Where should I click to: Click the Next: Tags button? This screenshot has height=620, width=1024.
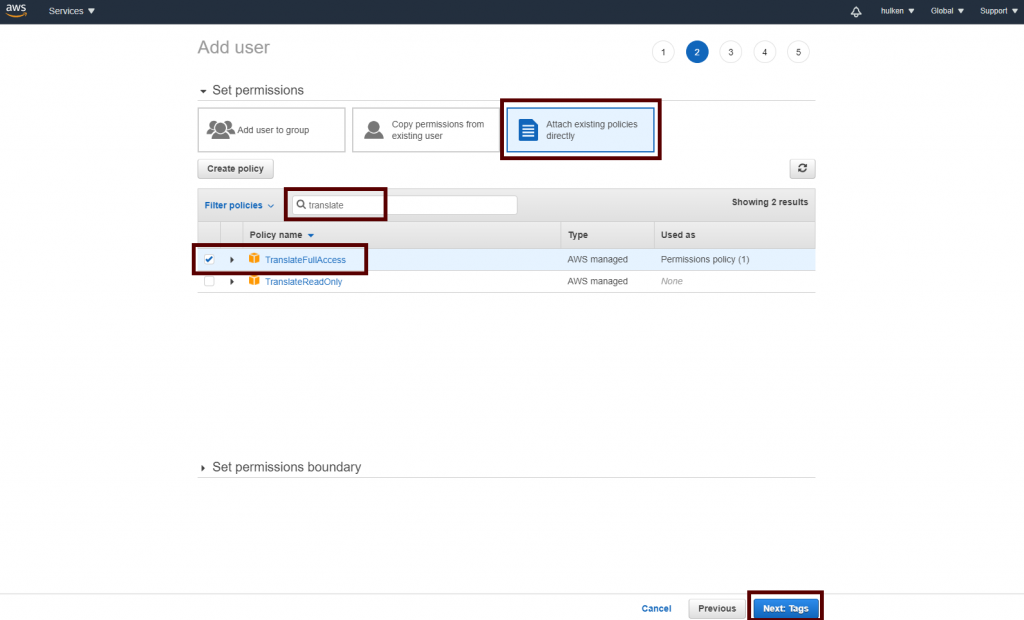(x=785, y=608)
